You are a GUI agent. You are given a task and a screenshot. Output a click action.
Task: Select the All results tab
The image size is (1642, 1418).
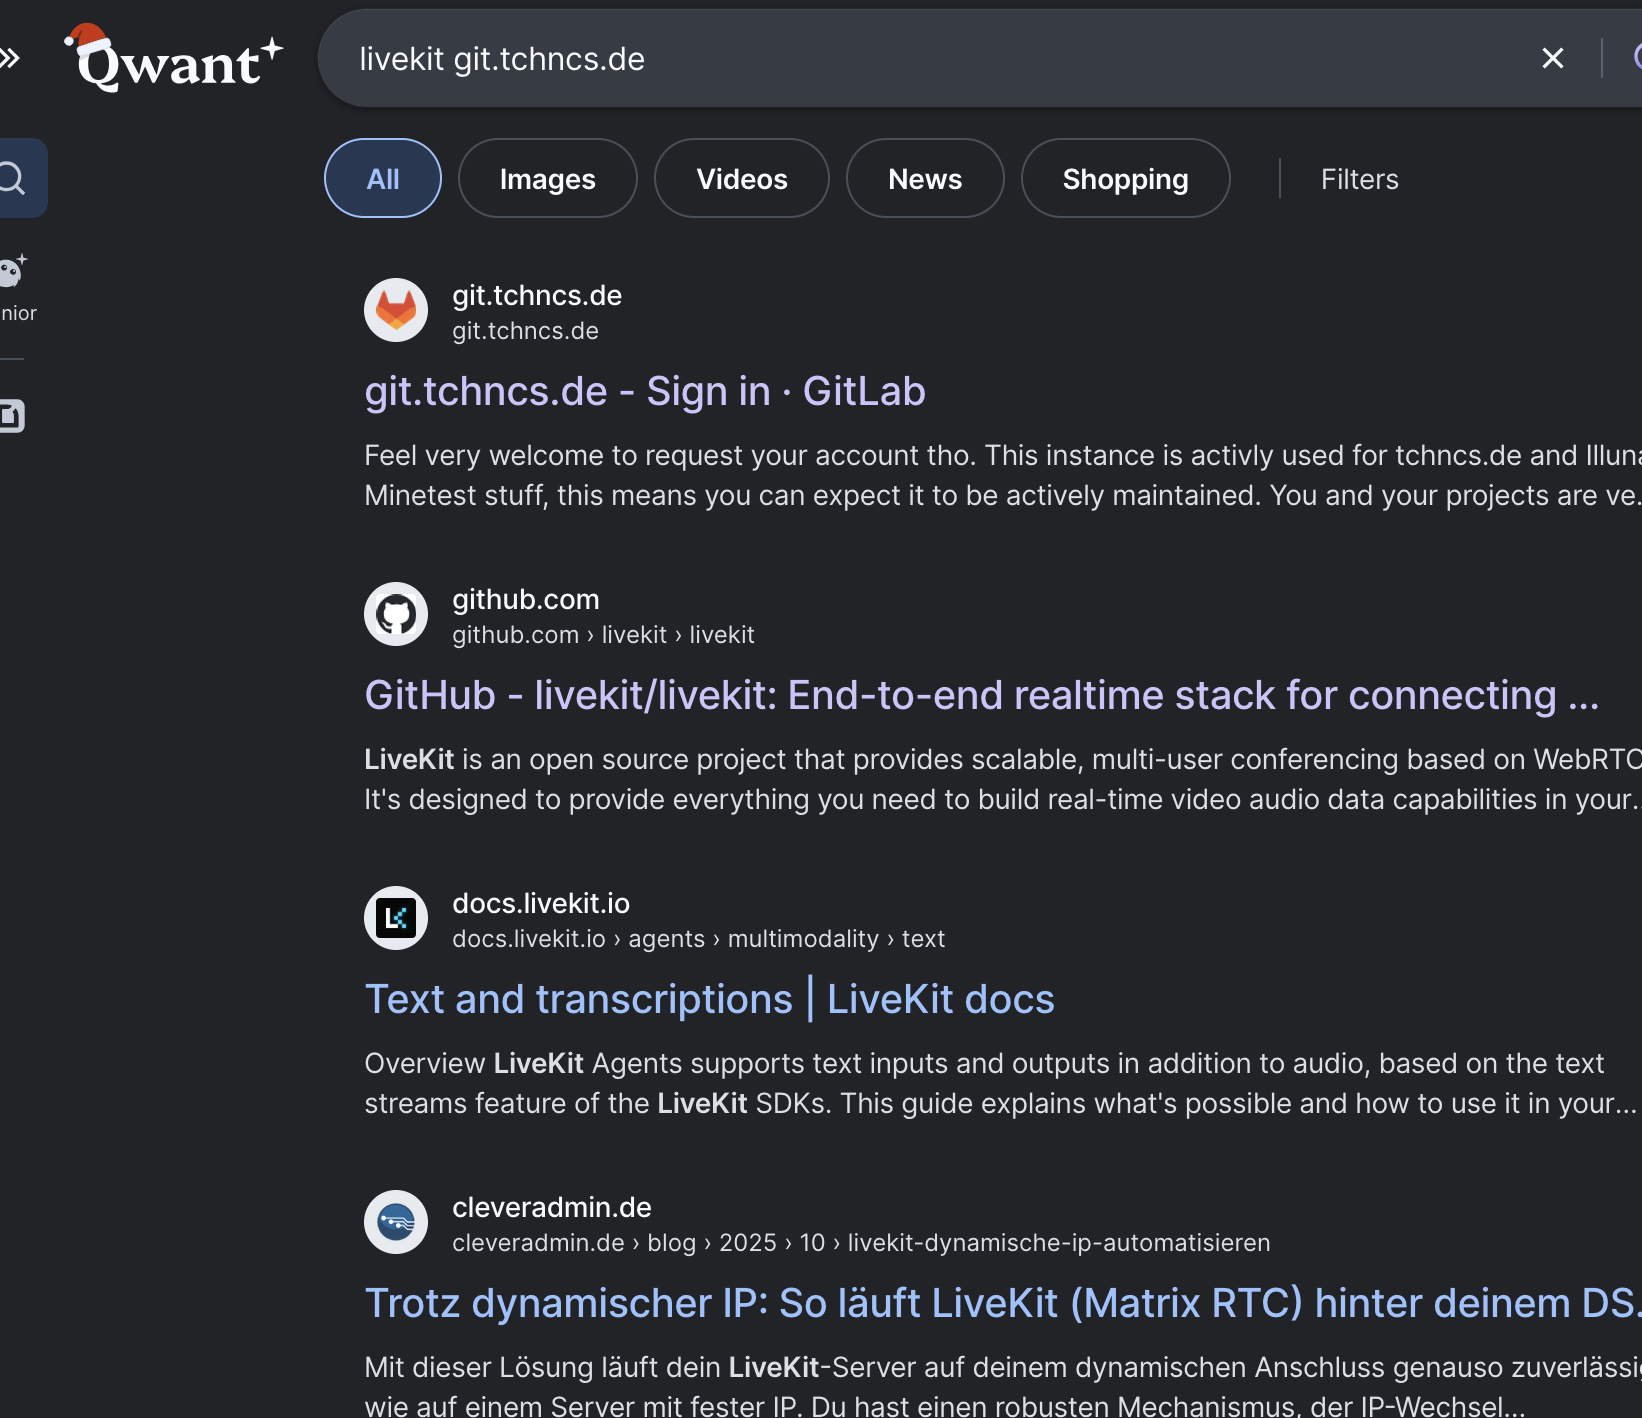383,179
